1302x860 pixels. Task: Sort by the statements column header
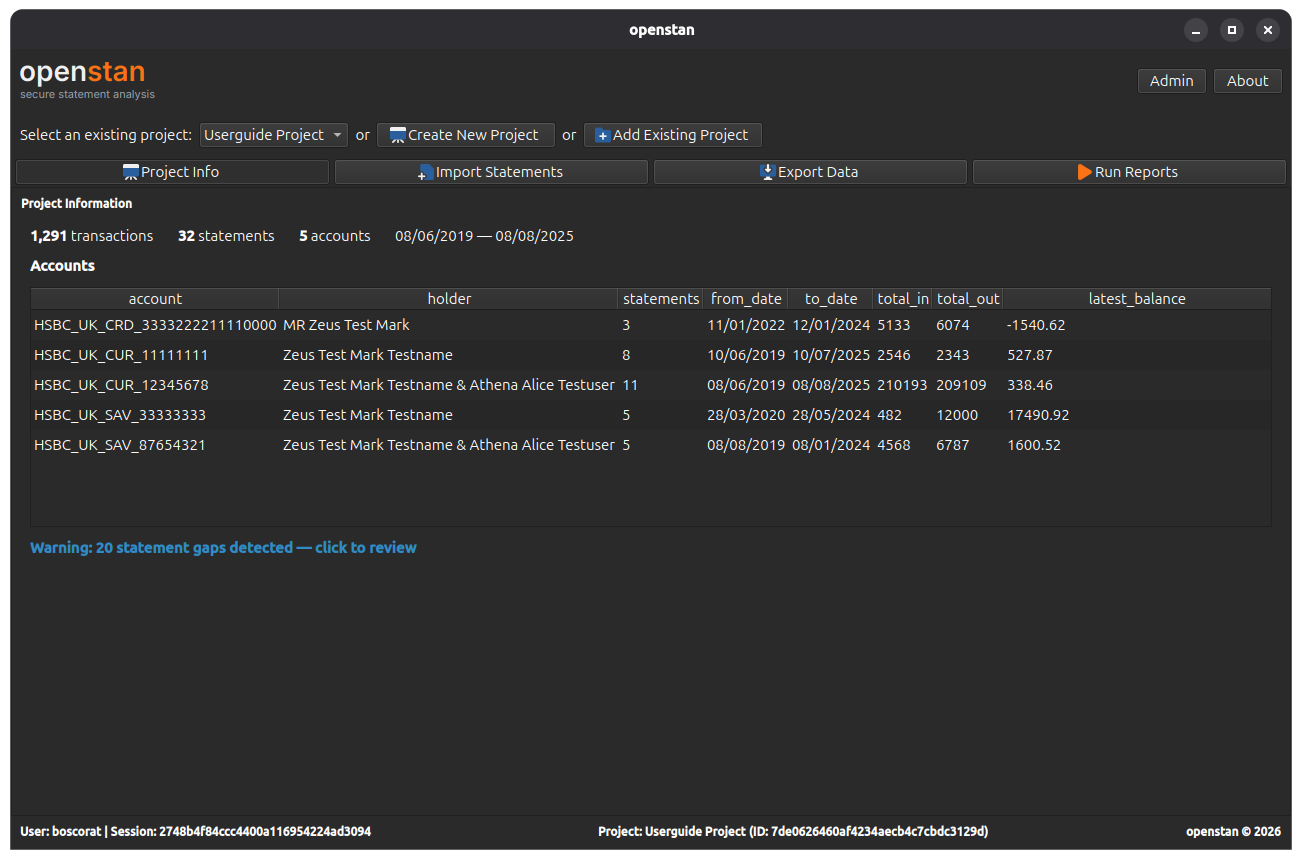(661, 299)
